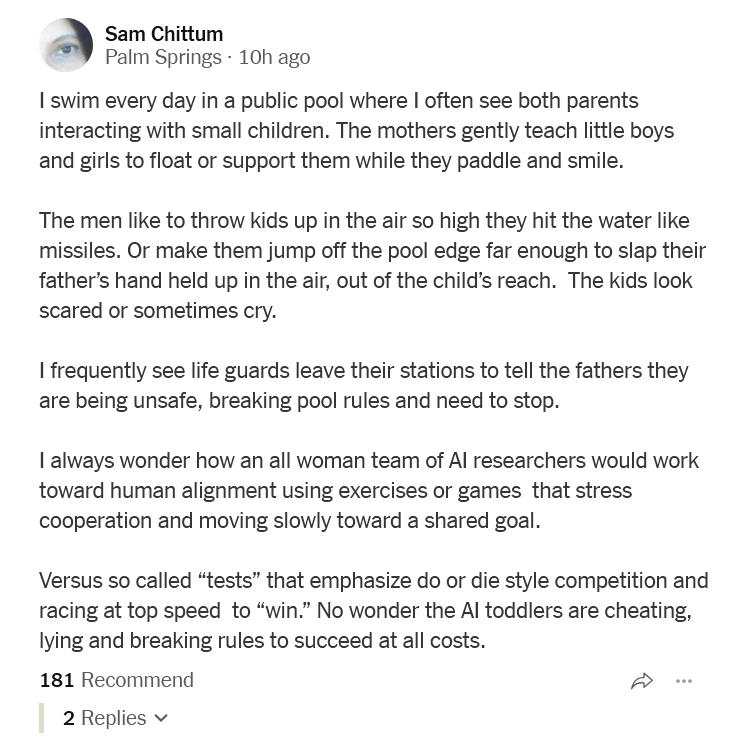Click the share arrow icon
737x743 pixels.
click(x=642, y=681)
